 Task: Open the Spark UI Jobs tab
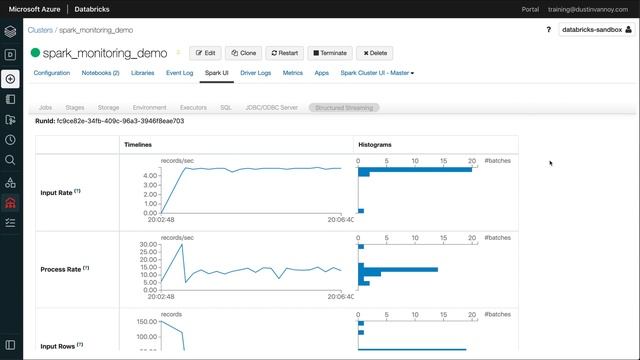click(45, 108)
